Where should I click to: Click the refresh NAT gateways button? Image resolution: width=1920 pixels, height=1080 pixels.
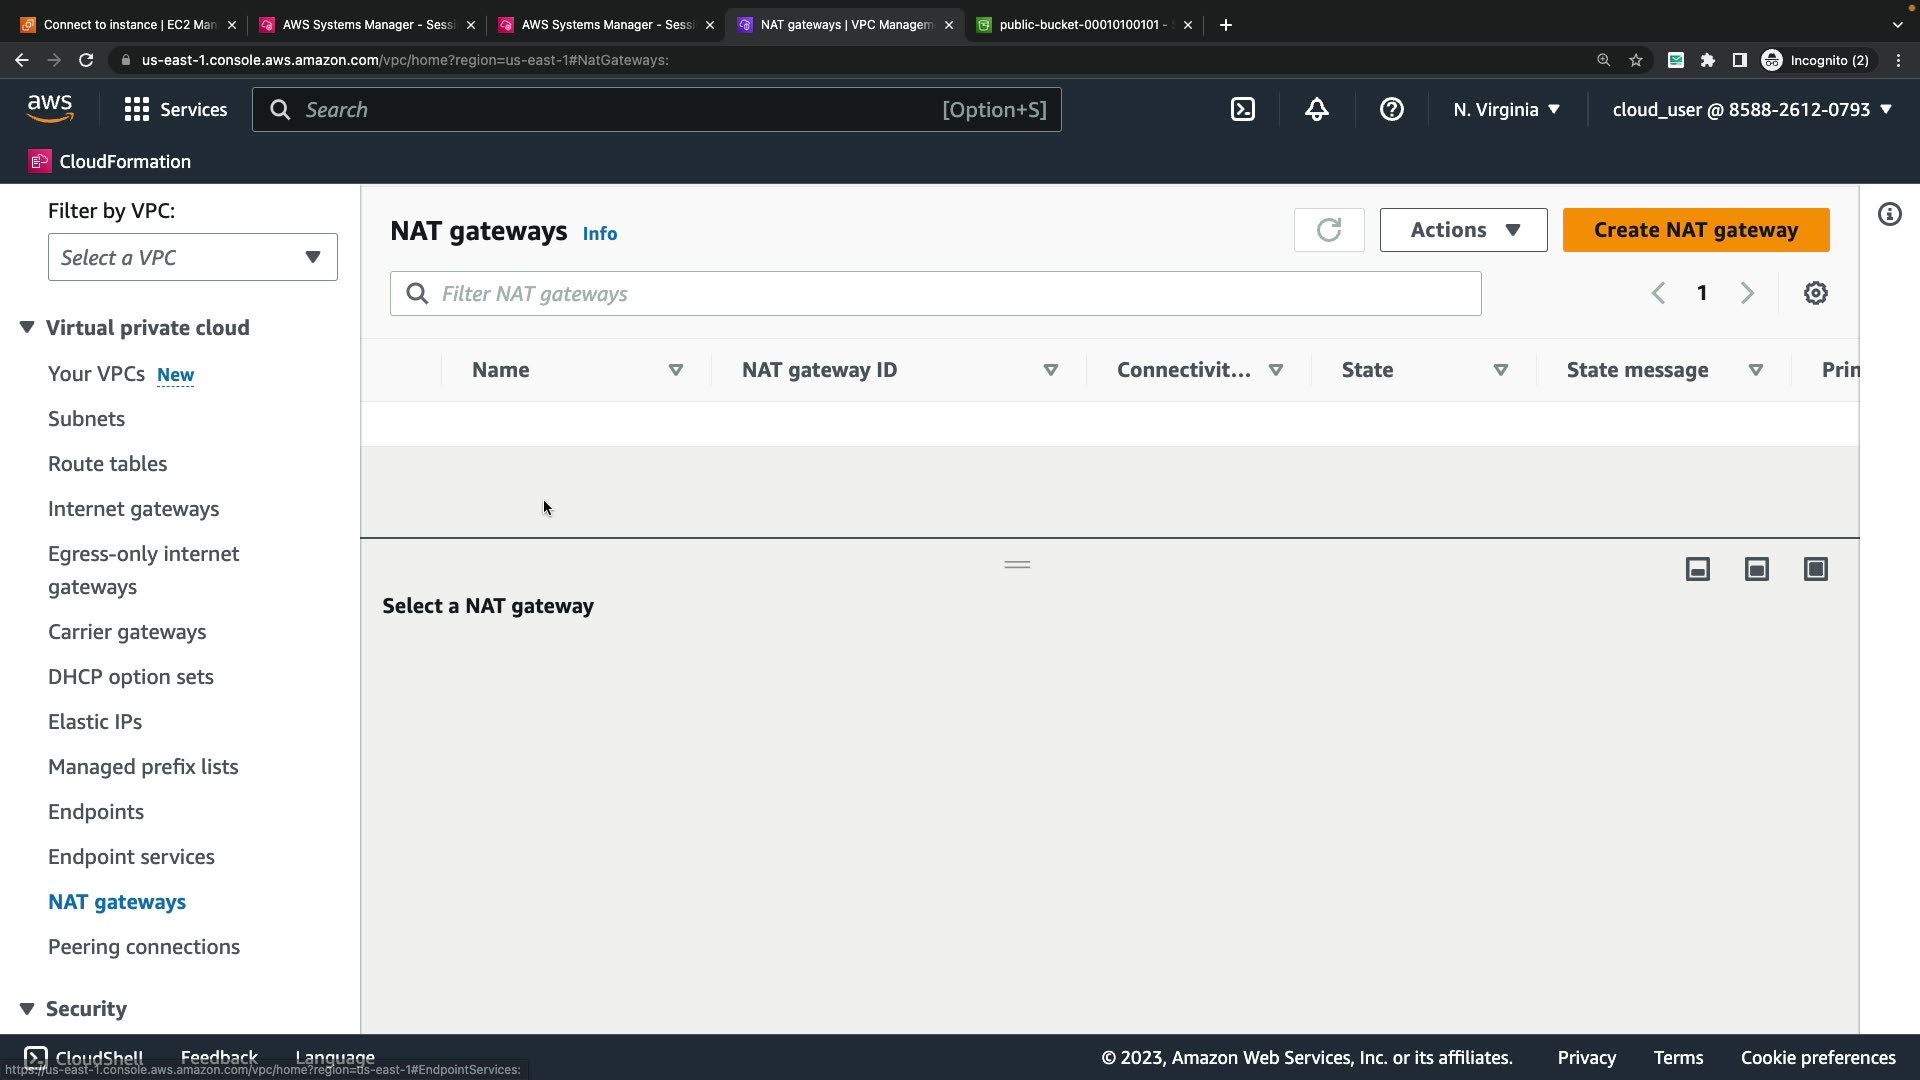point(1328,230)
